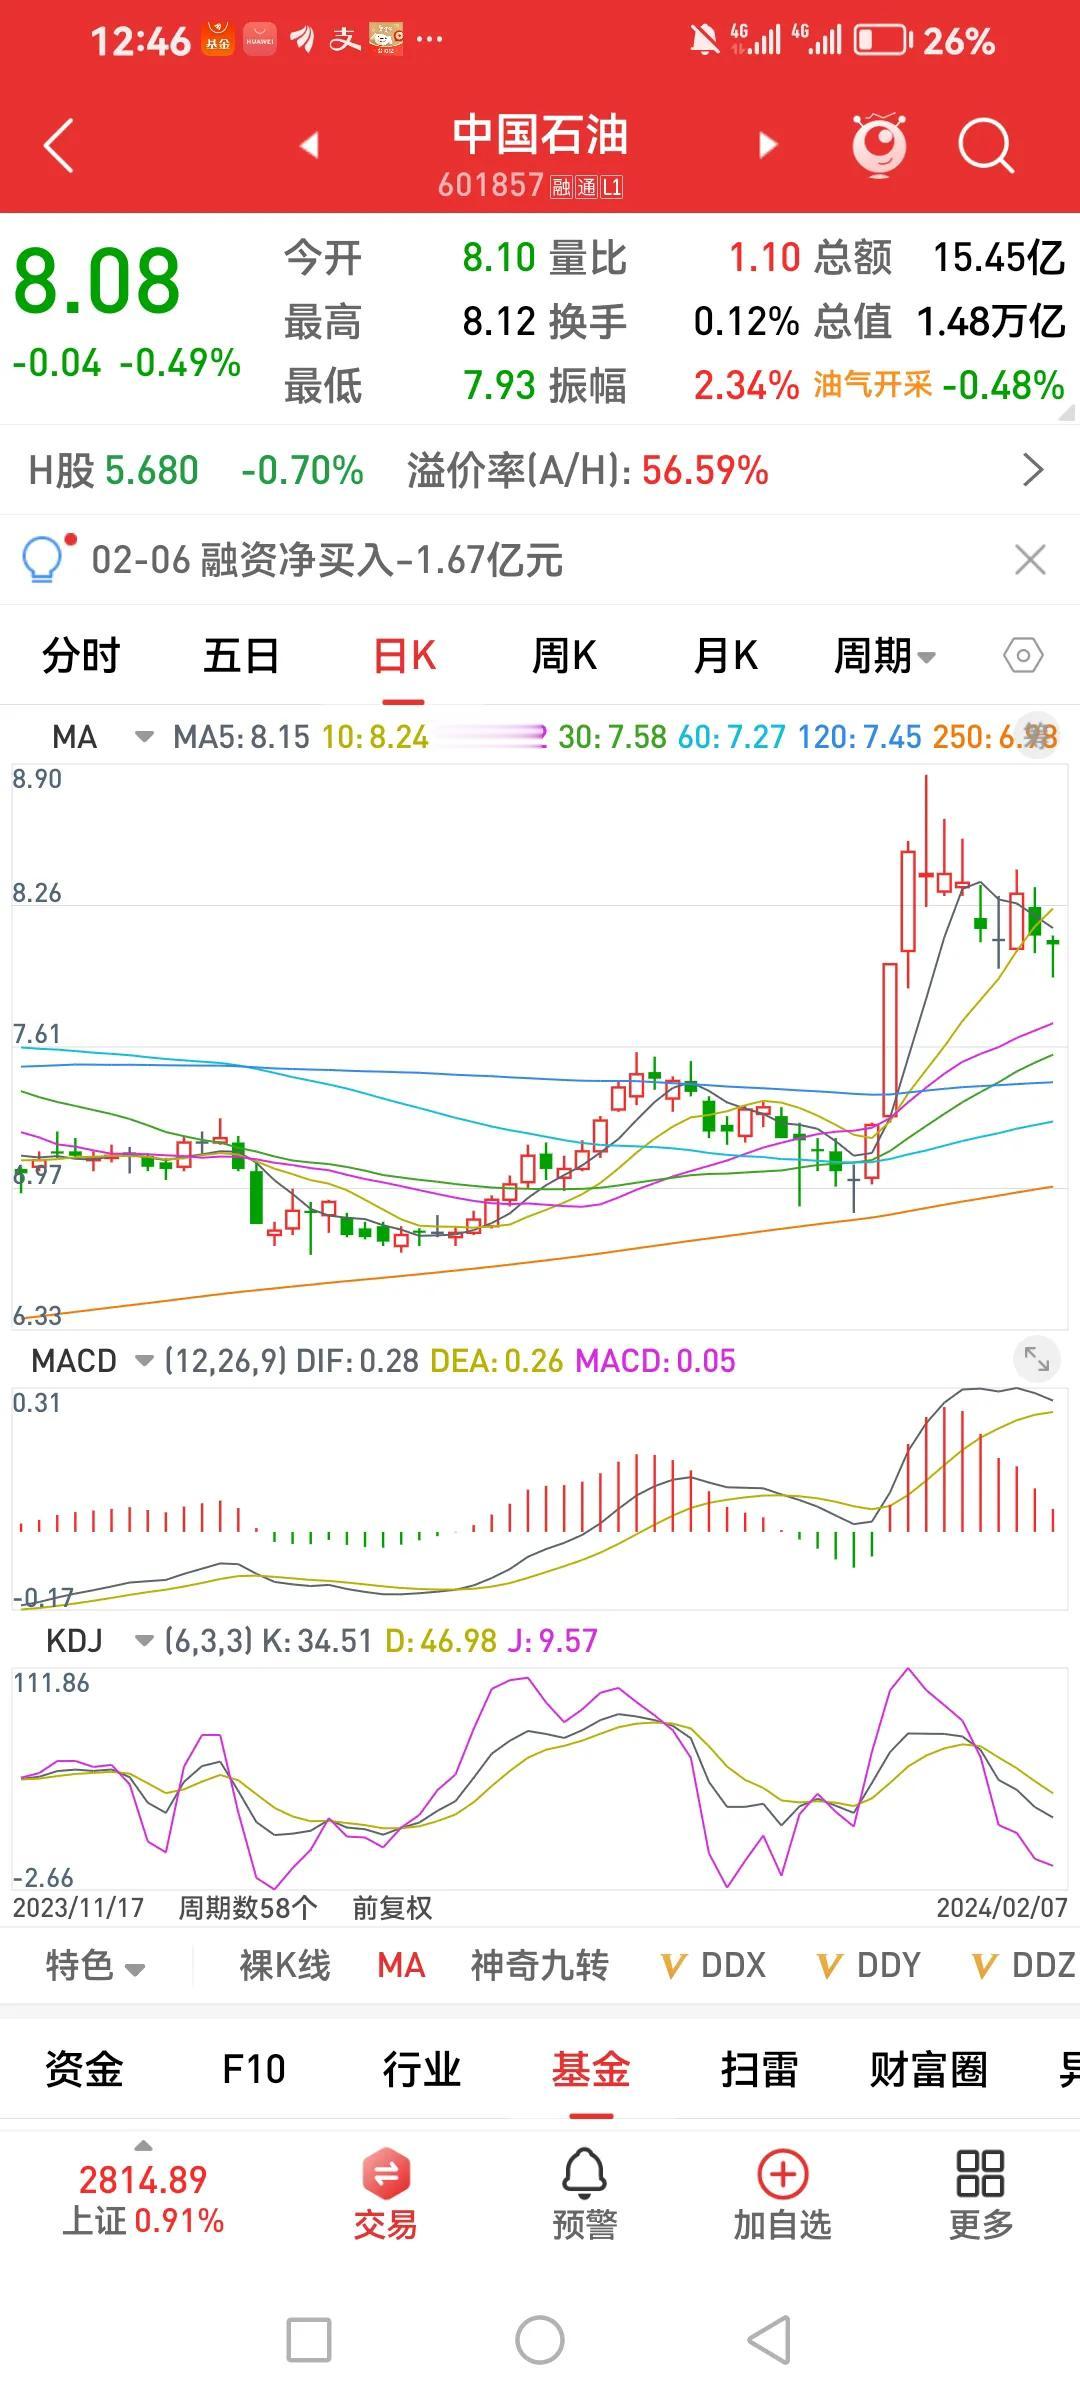Open the MACD indicator dropdown
This screenshot has width=1080, height=2400.
(x=145, y=1360)
